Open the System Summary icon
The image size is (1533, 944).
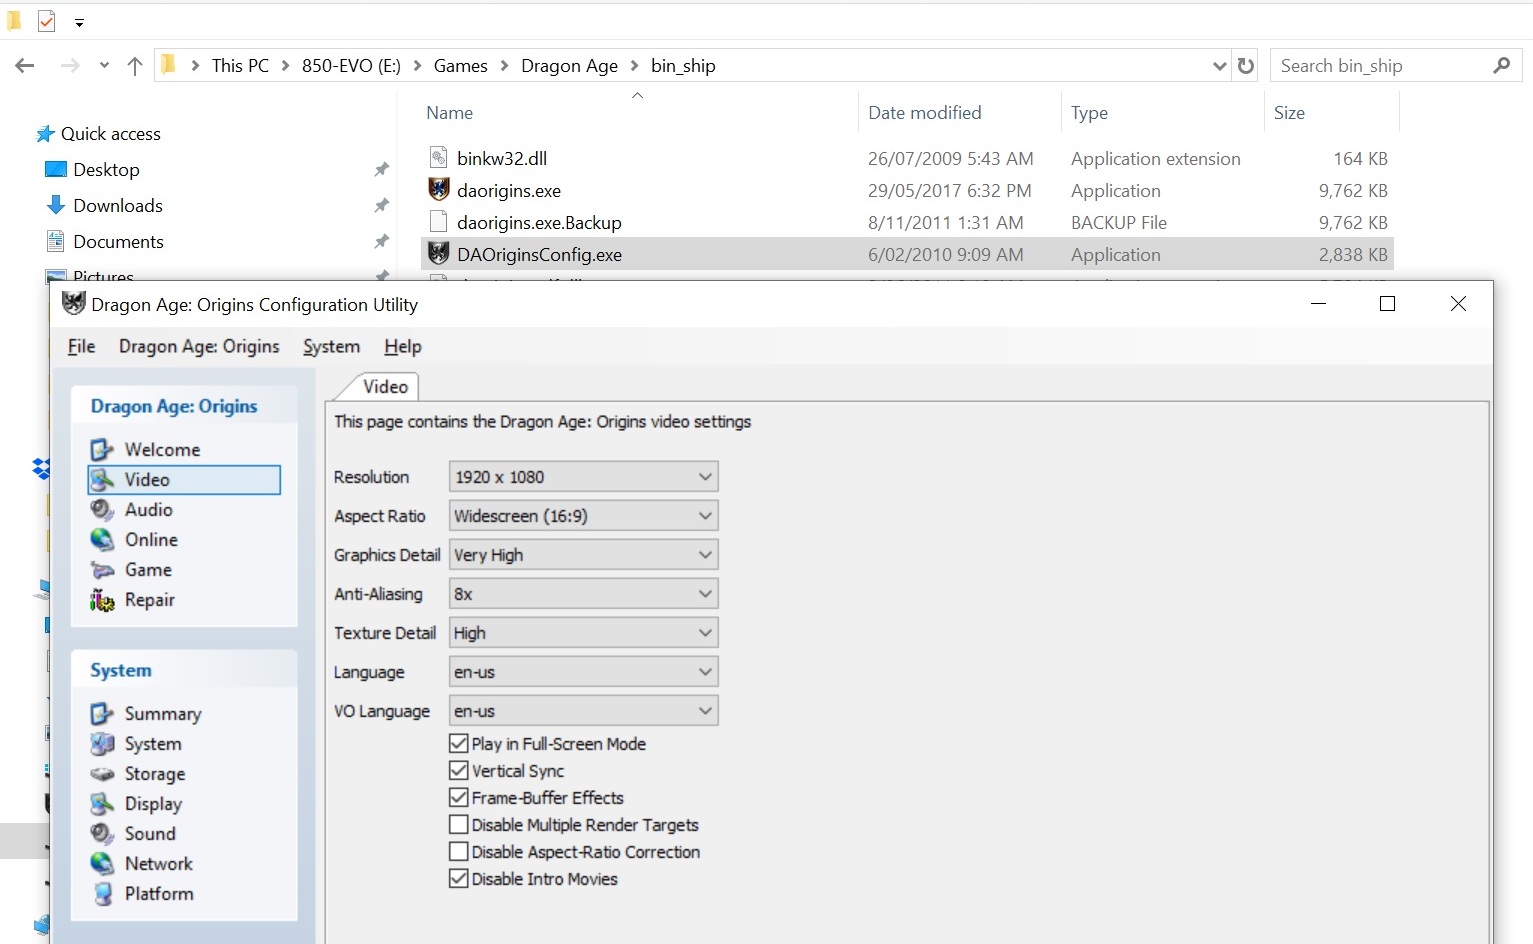(102, 714)
